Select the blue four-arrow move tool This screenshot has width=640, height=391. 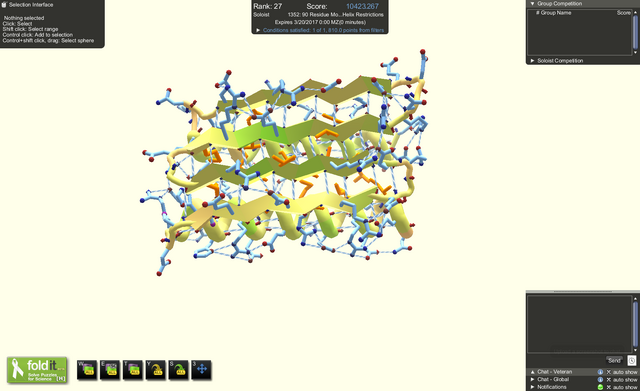201,370
